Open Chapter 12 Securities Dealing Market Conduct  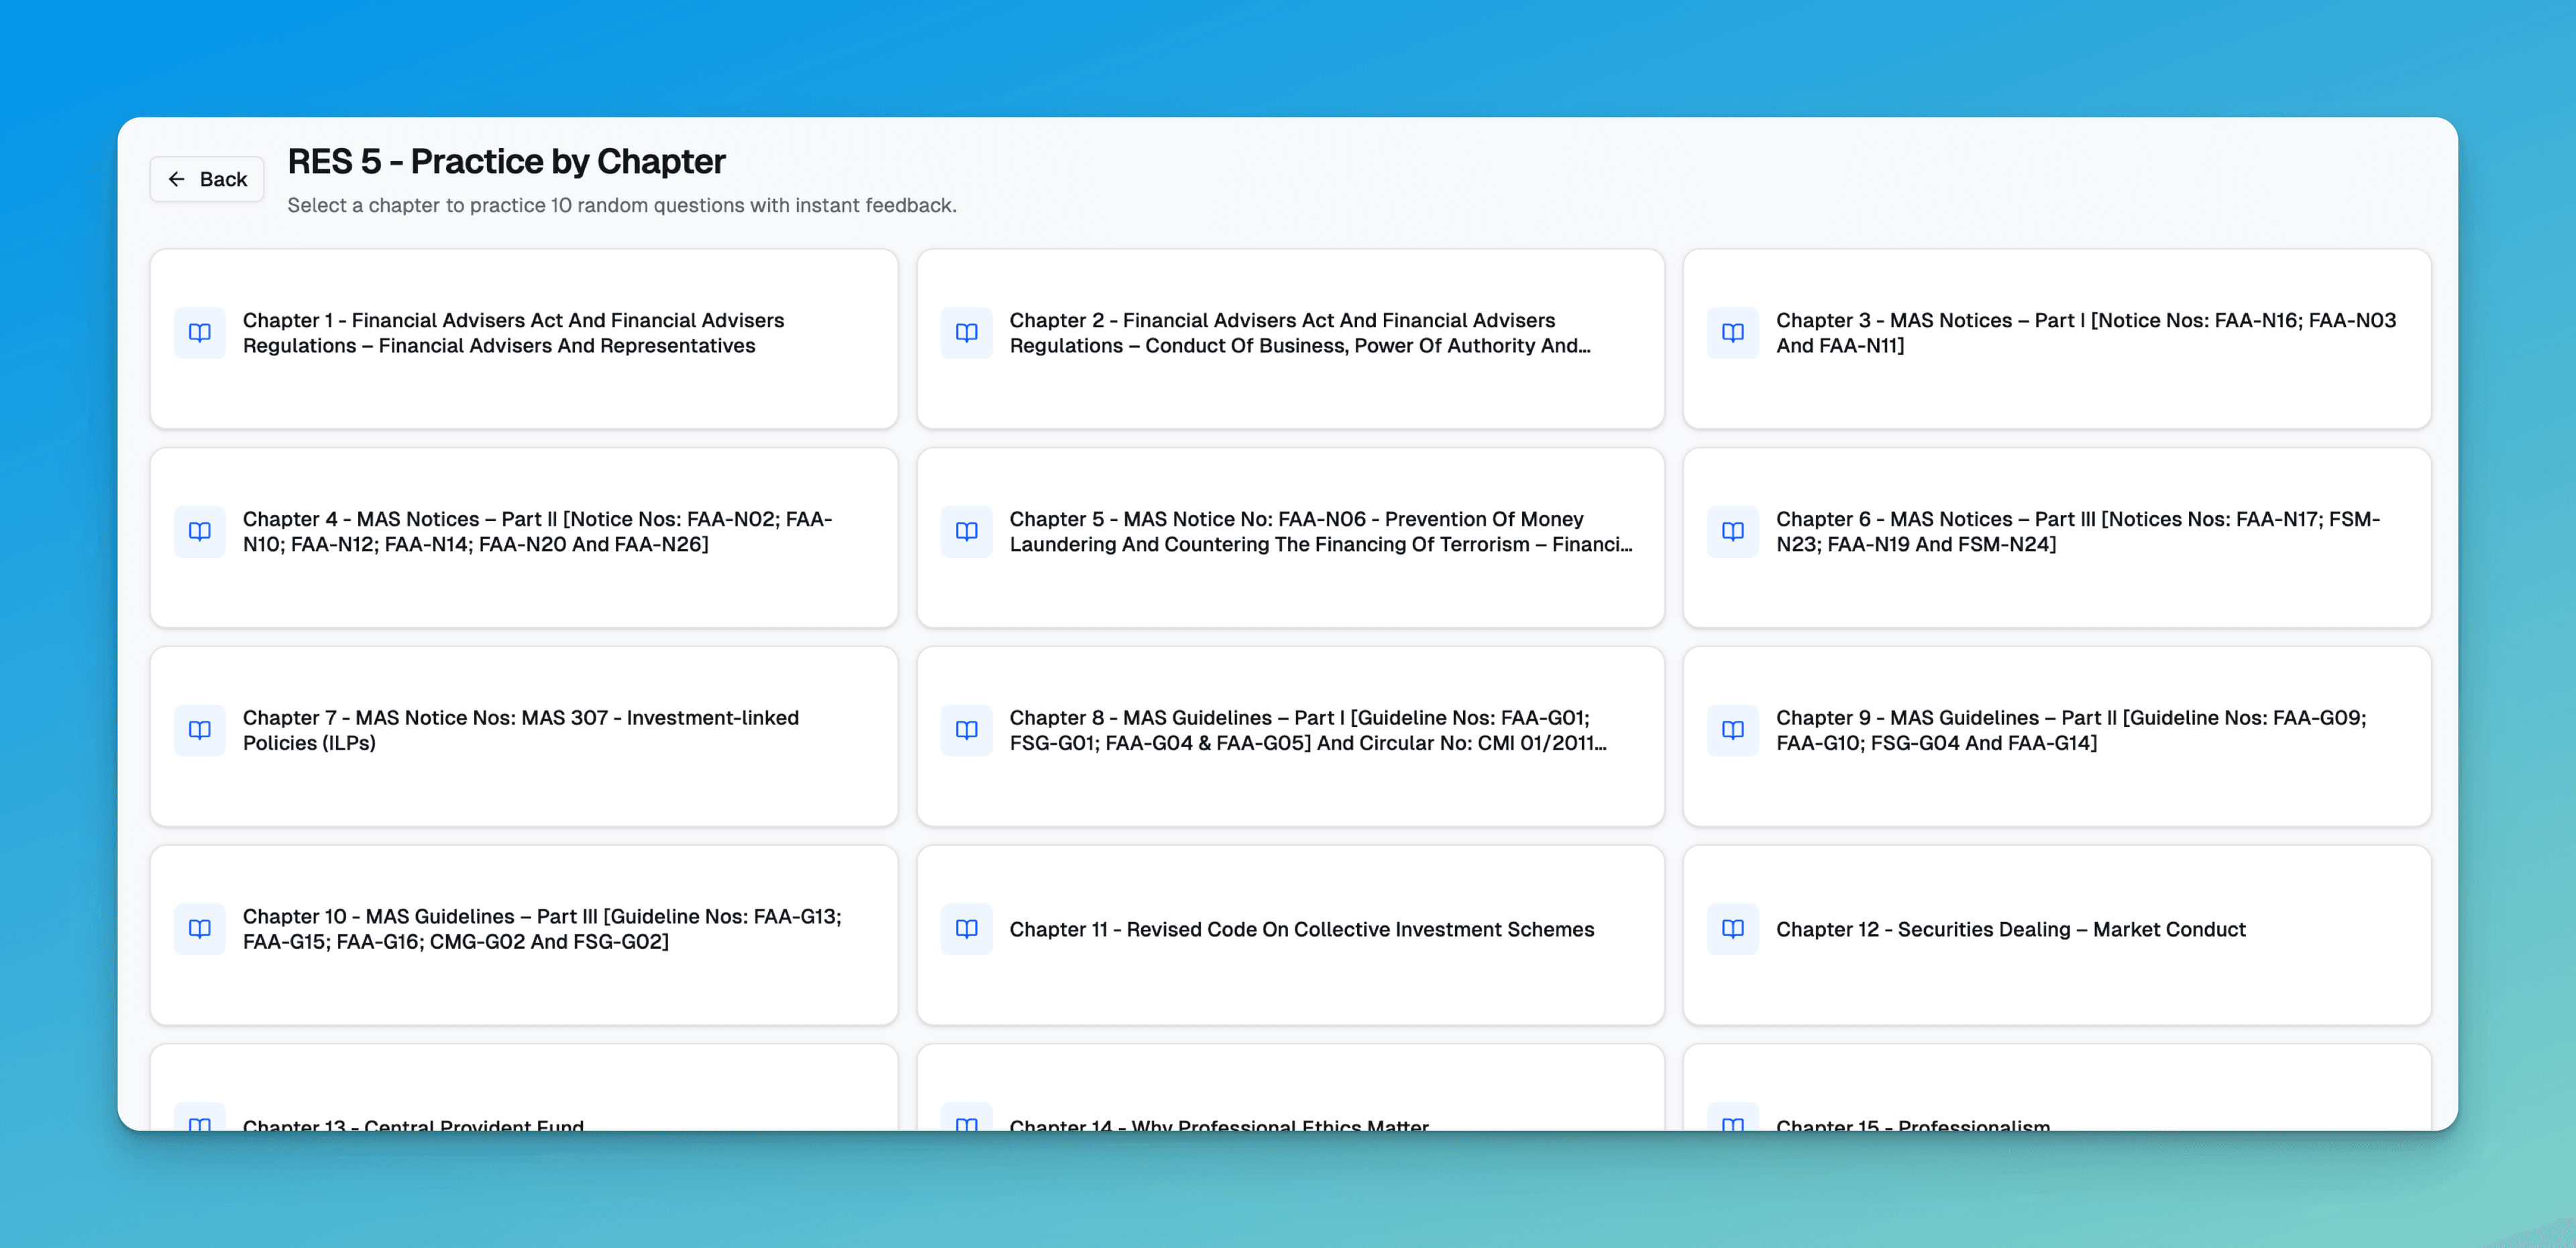click(2010, 930)
